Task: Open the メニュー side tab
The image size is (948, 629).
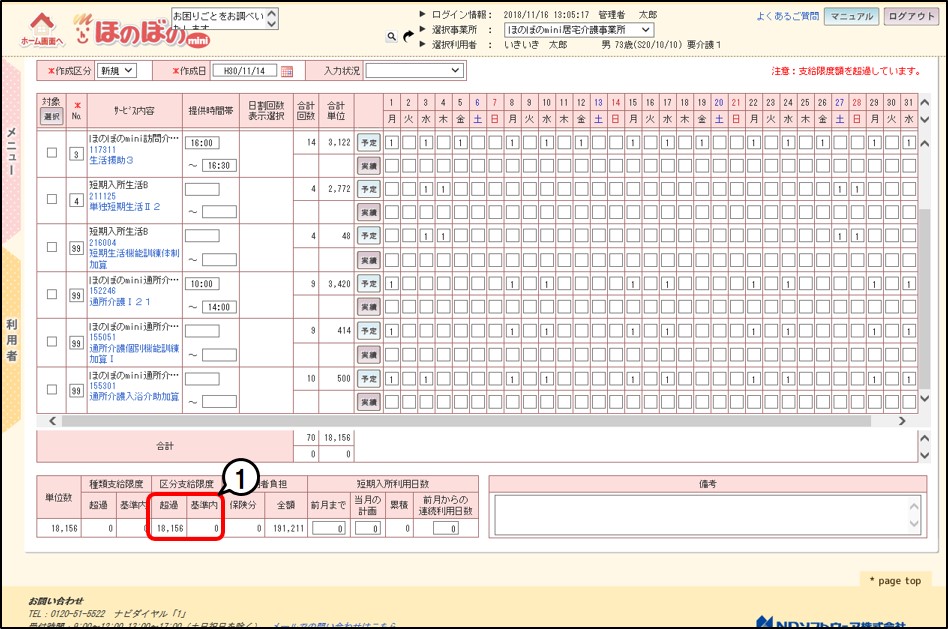Action: (x=11, y=151)
